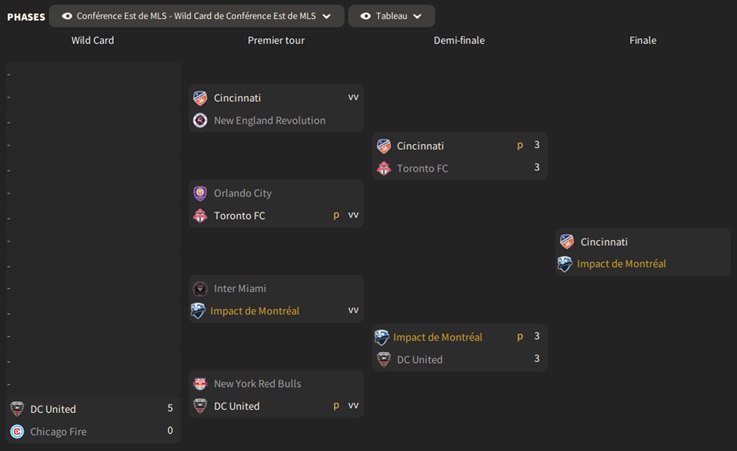Open Impact de Montréal in the Finale
This screenshot has height=451, width=737.
(x=621, y=264)
